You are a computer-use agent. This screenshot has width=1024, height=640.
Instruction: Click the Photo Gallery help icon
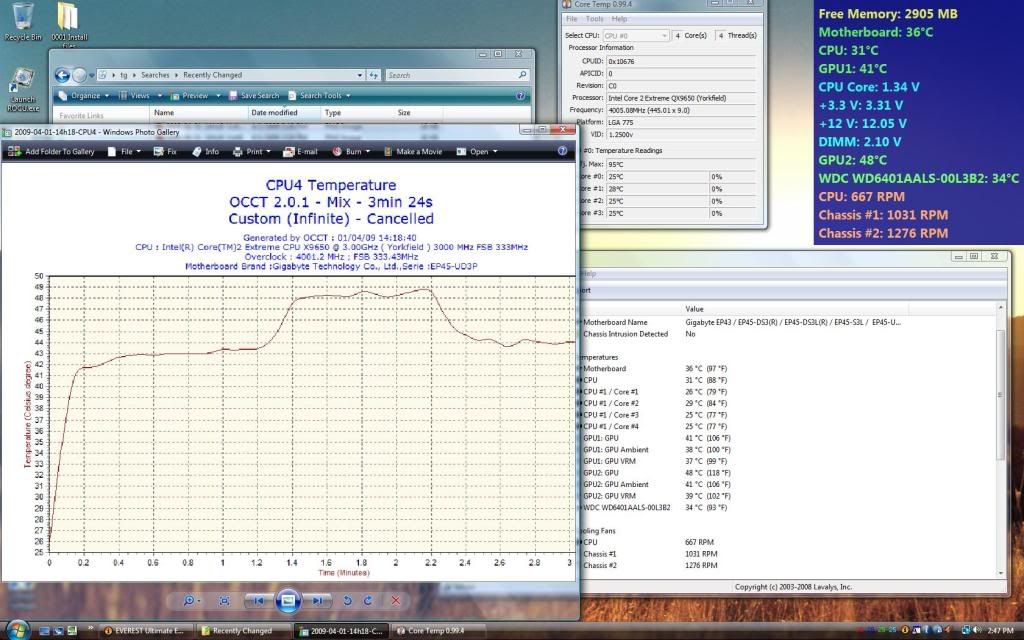[x=562, y=151]
